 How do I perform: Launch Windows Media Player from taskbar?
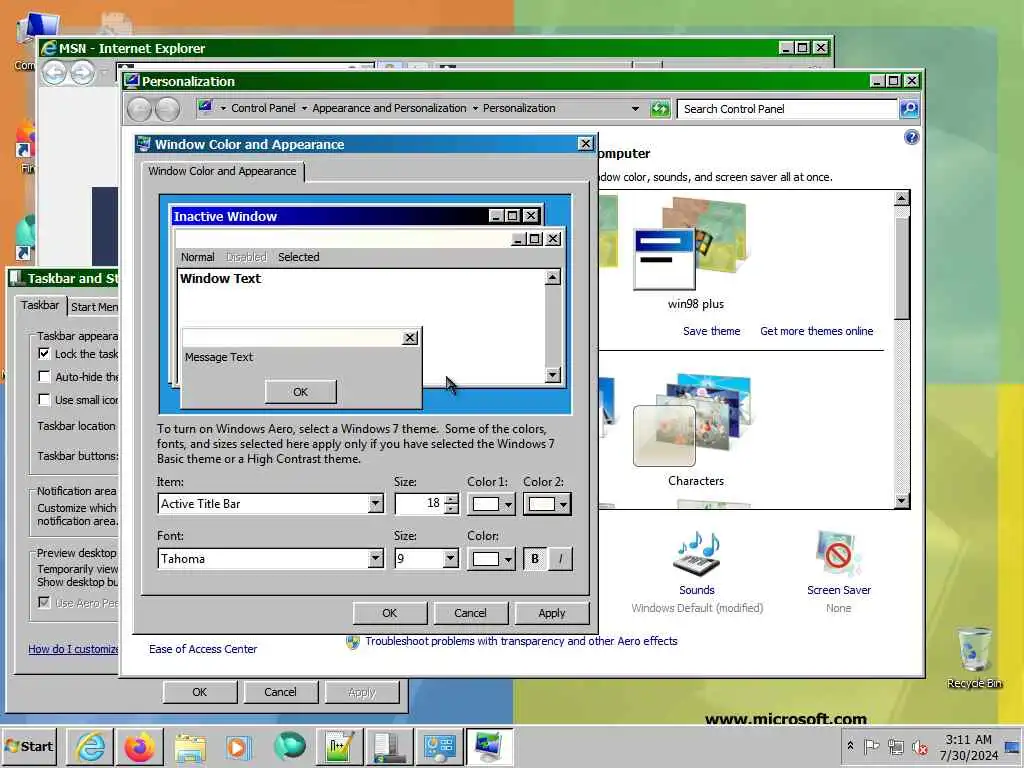click(x=238, y=747)
